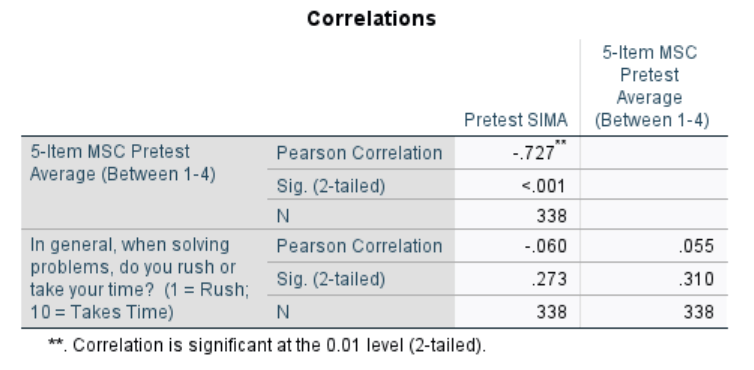
Task: Click the bottom N label in rush row group
Action: pyautogui.click(x=283, y=312)
